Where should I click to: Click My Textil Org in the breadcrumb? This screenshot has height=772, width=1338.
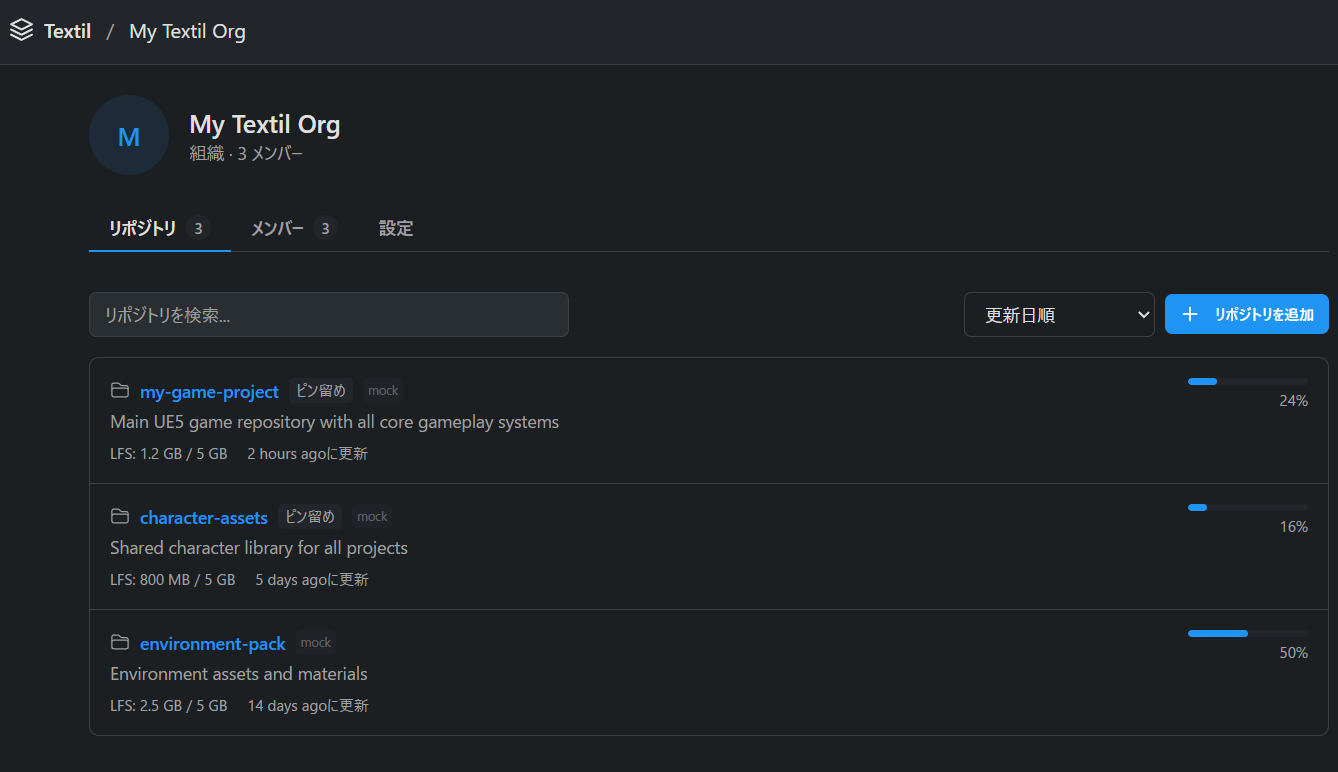coord(187,31)
